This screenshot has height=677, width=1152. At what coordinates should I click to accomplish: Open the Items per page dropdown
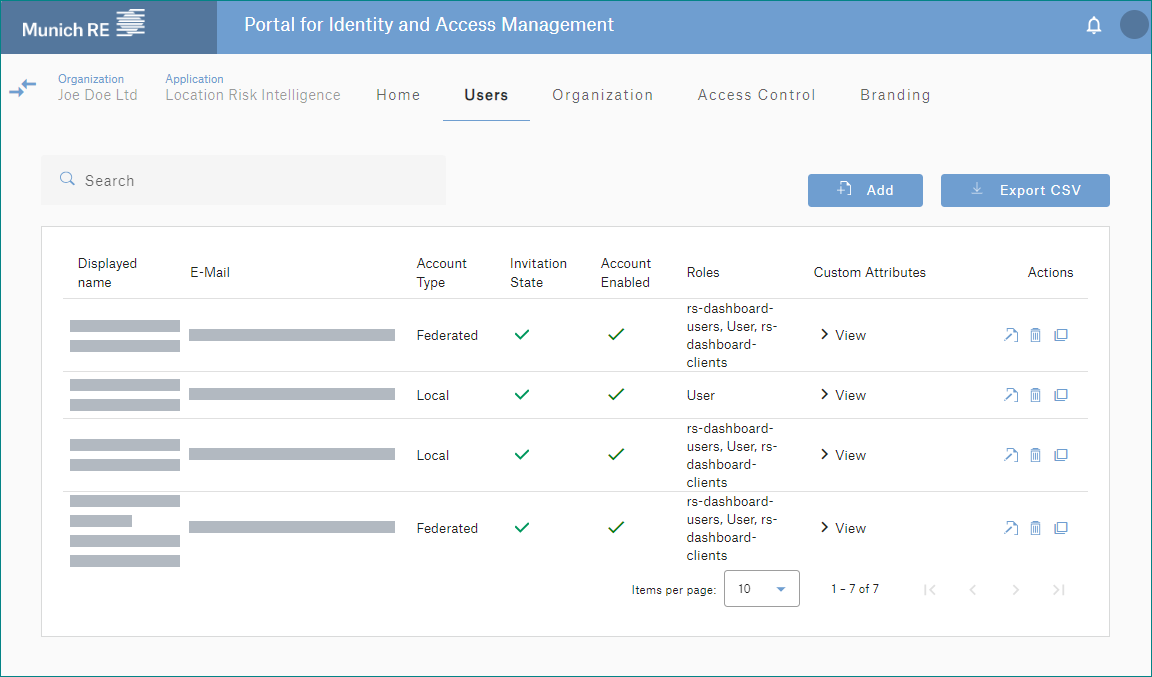coord(761,589)
